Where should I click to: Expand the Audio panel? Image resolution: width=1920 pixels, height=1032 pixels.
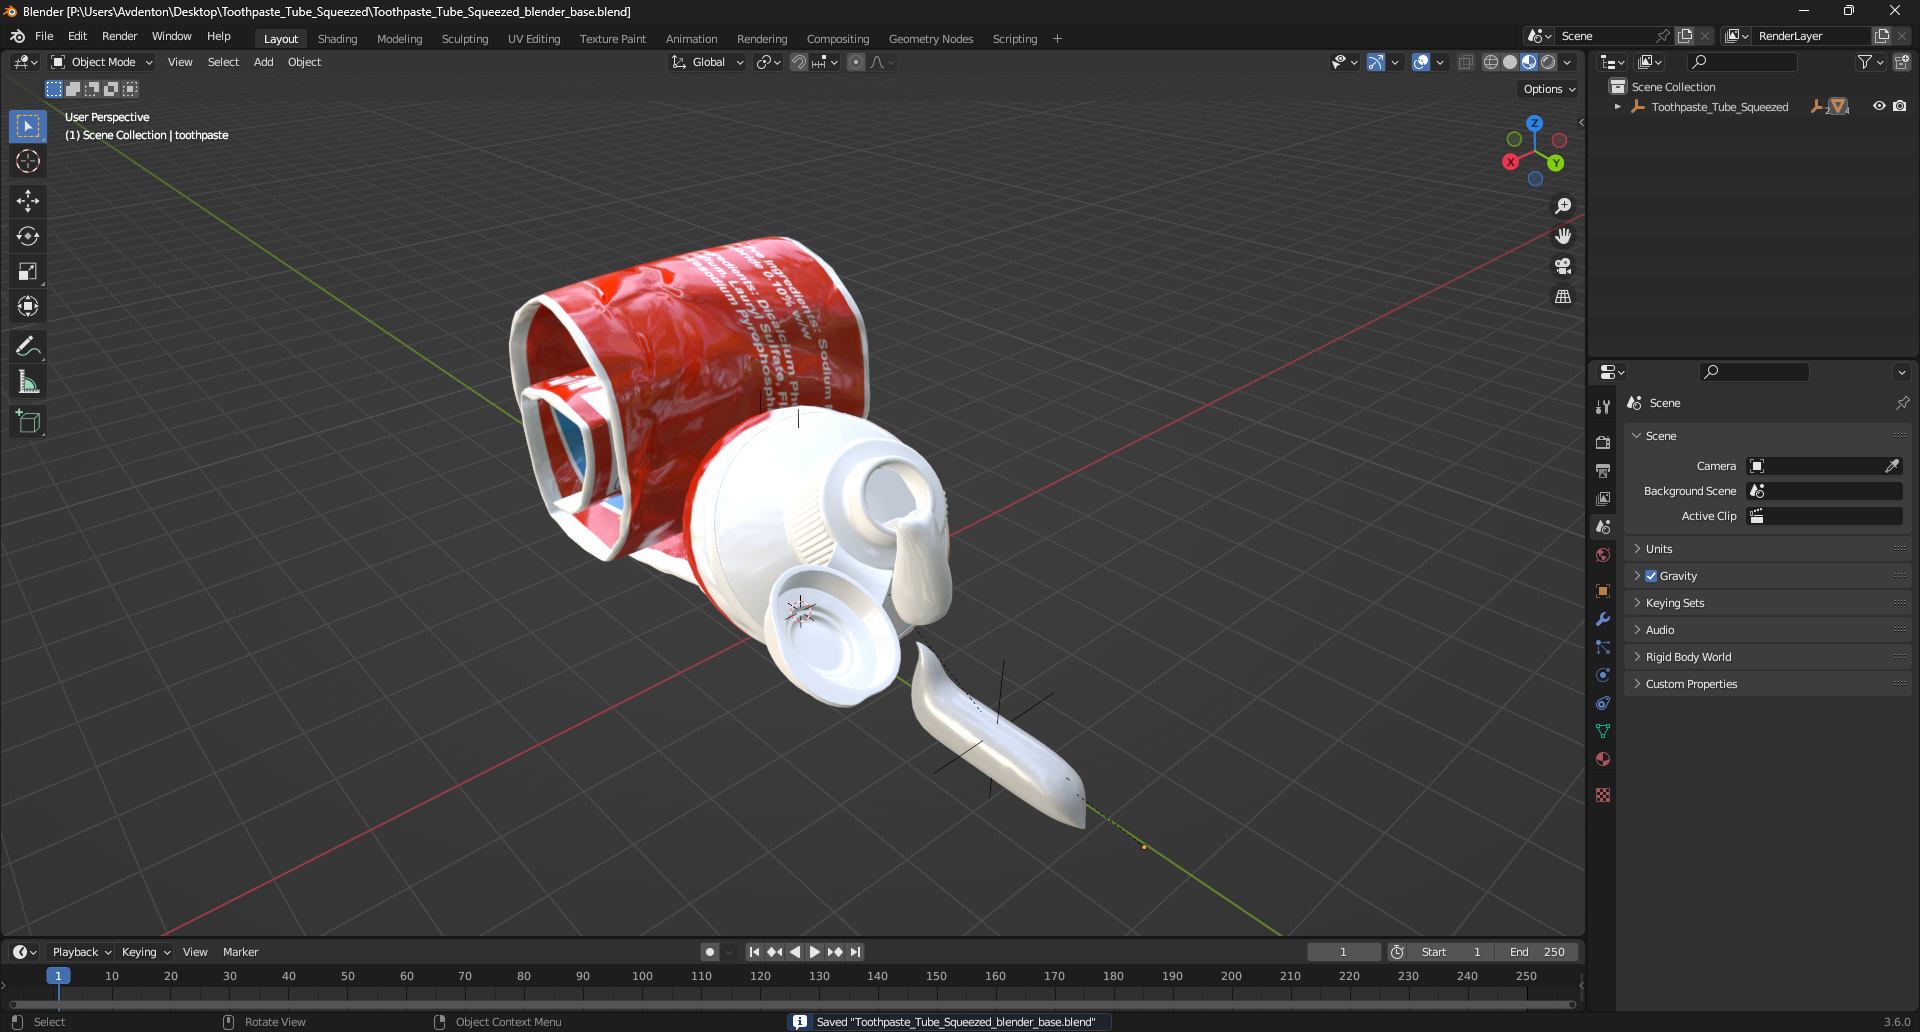1767,630
